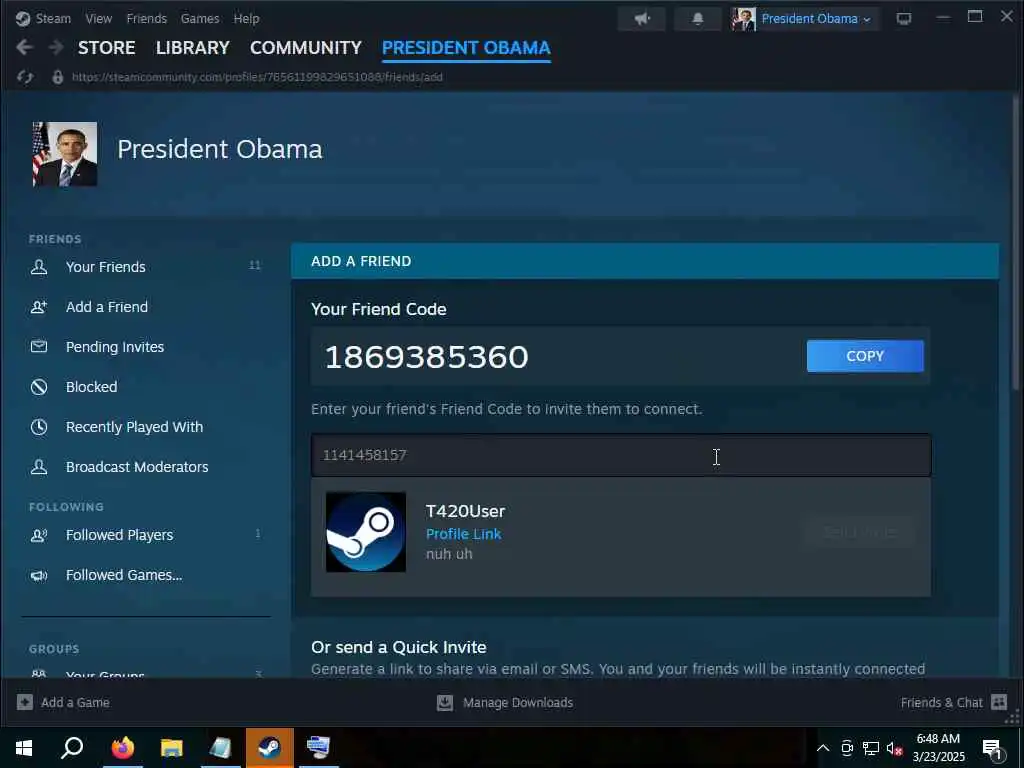Click the Manage Downloads download icon

coord(445,703)
